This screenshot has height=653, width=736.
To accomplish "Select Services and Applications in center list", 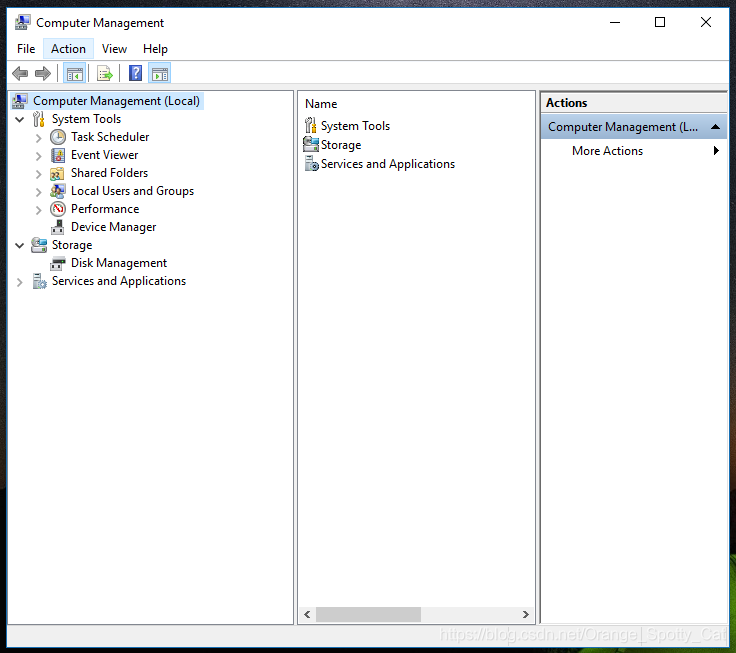I will point(387,164).
